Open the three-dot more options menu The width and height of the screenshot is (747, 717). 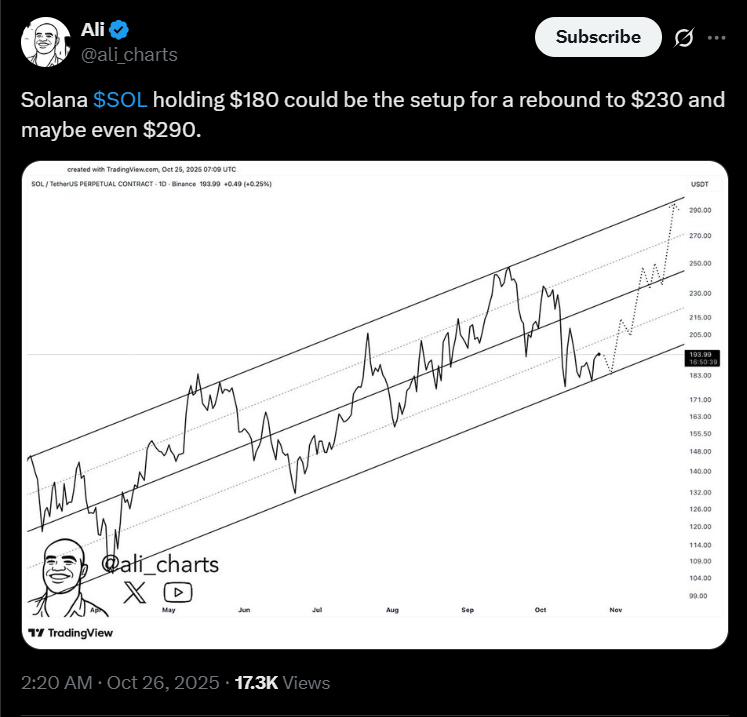pyautogui.click(x=717, y=37)
